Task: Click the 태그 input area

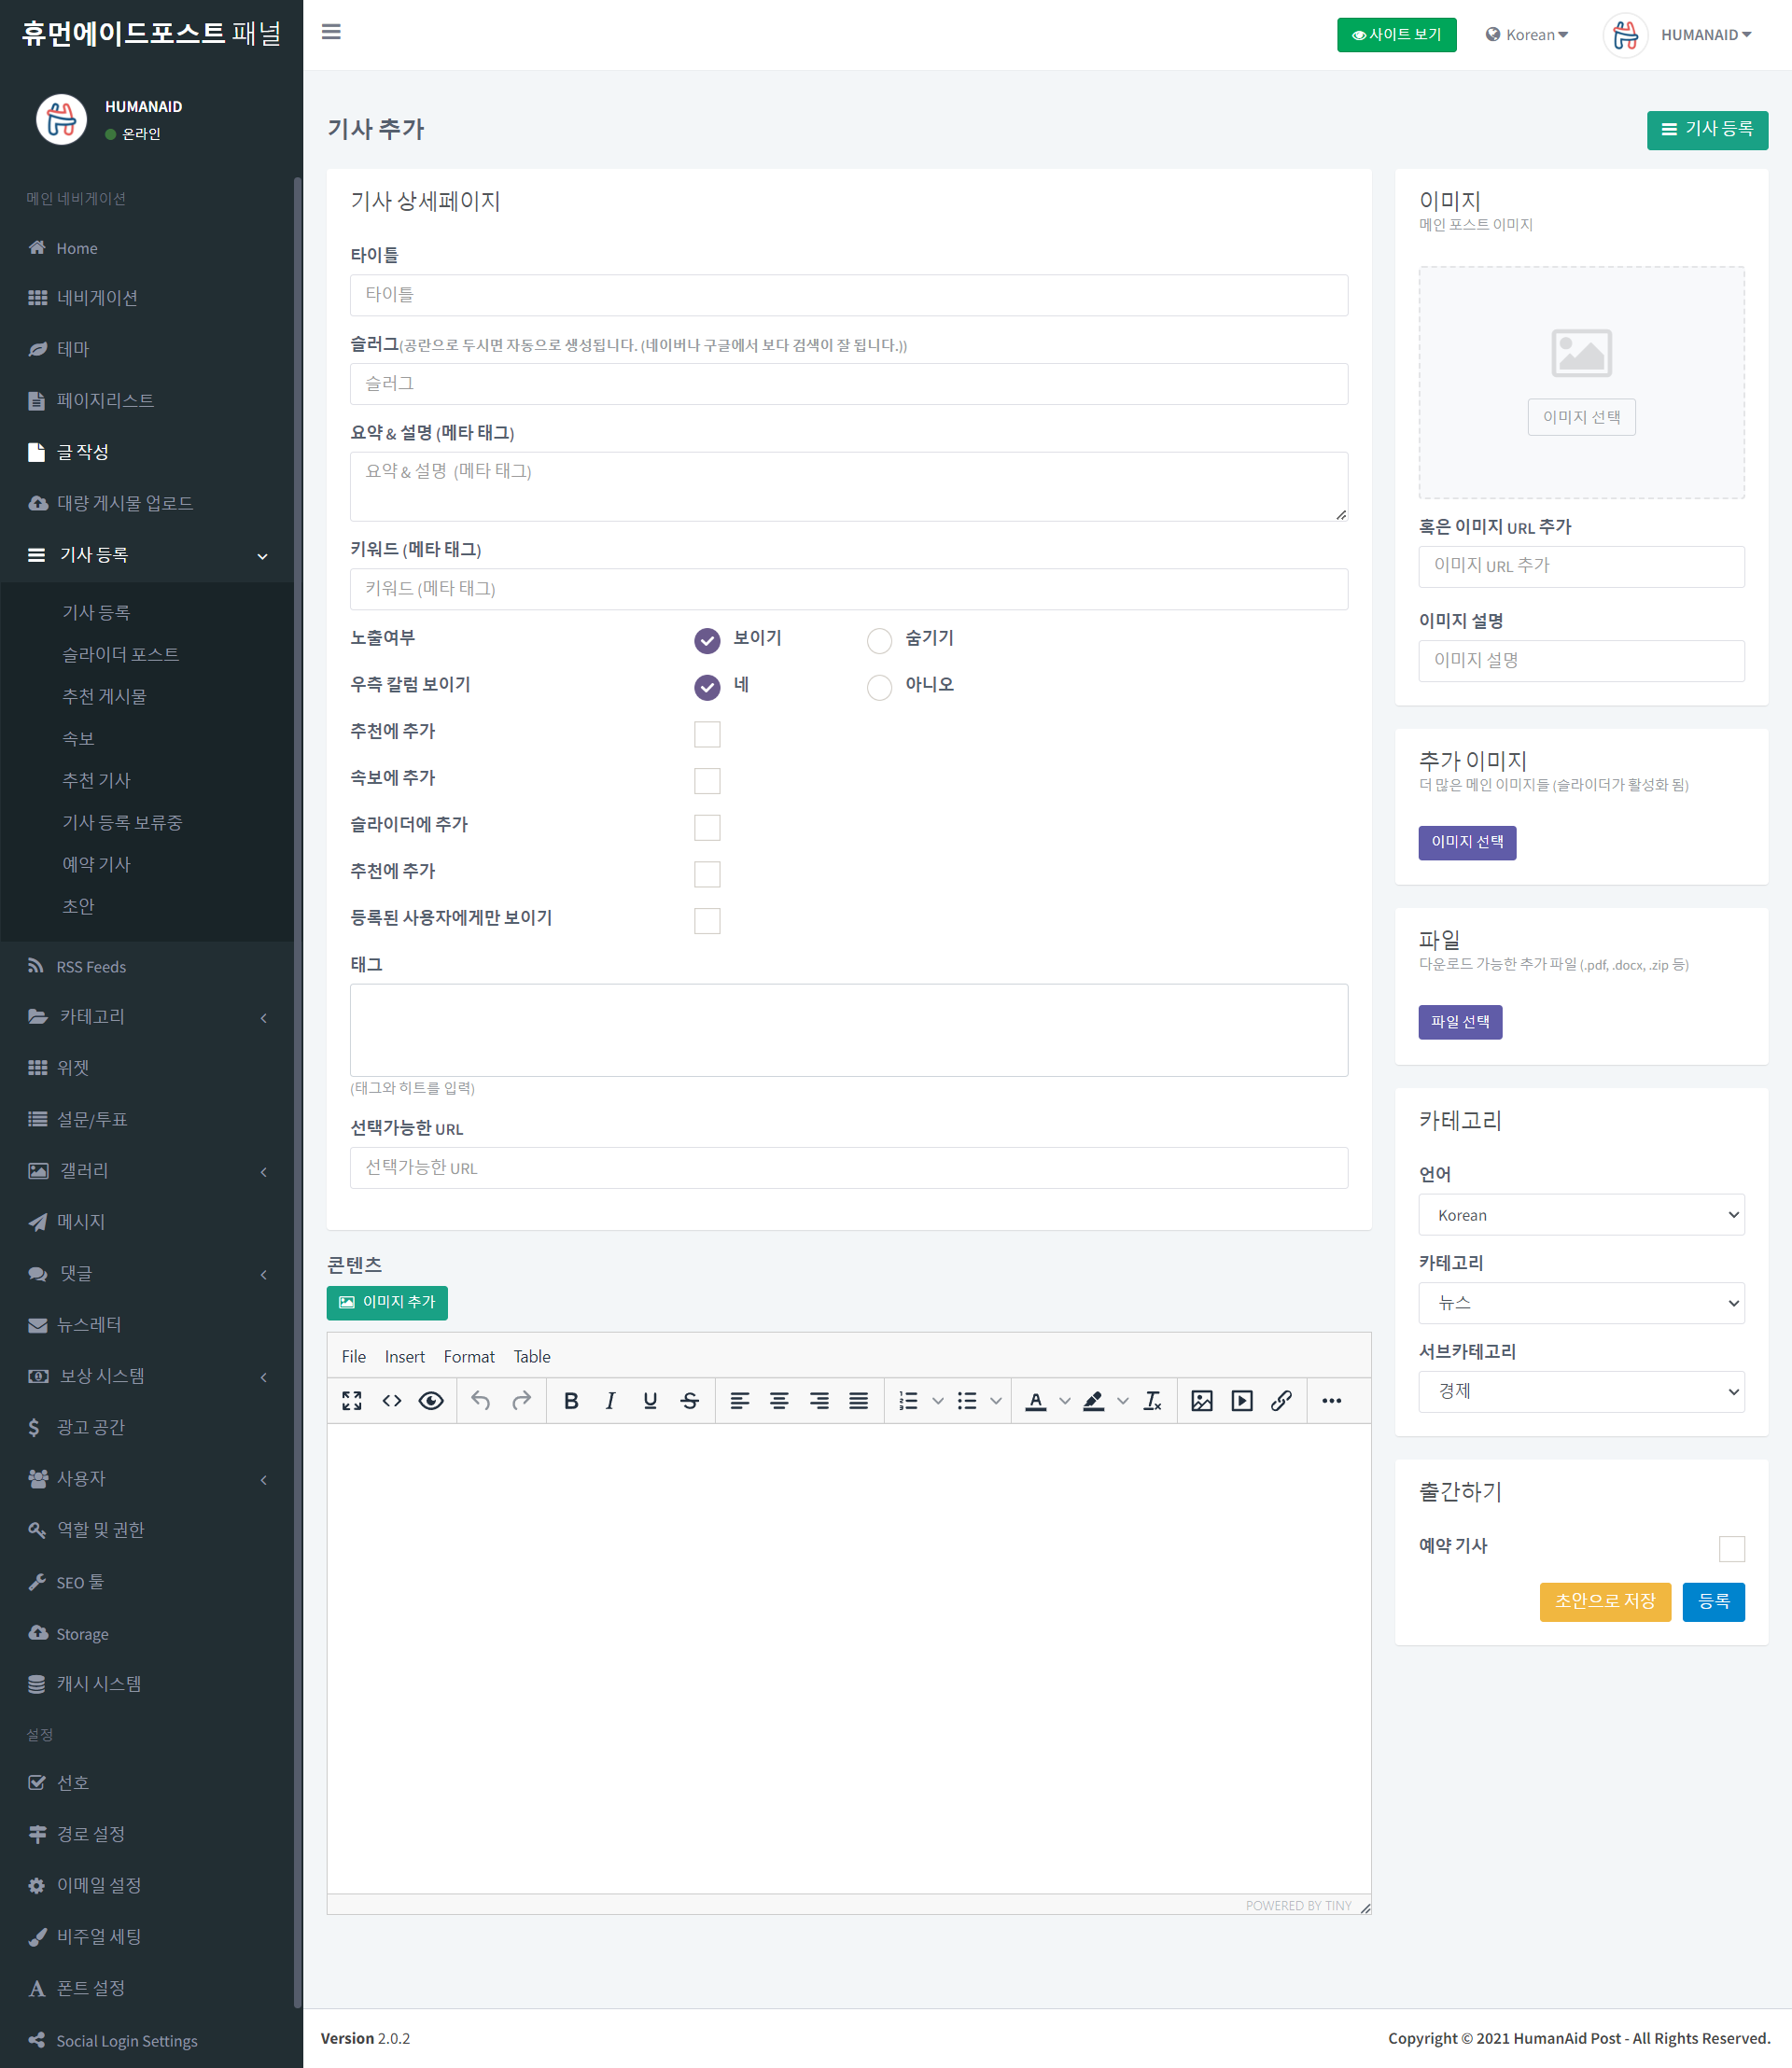Action: [x=848, y=1030]
